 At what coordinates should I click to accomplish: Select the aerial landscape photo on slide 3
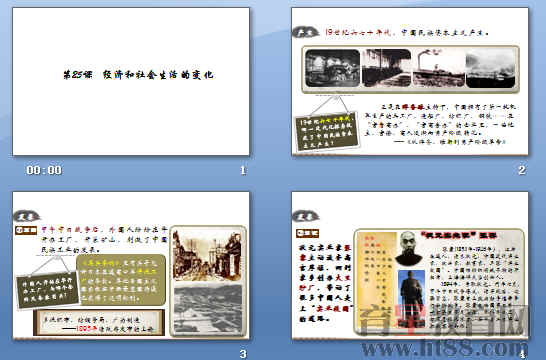pyautogui.click(x=207, y=309)
